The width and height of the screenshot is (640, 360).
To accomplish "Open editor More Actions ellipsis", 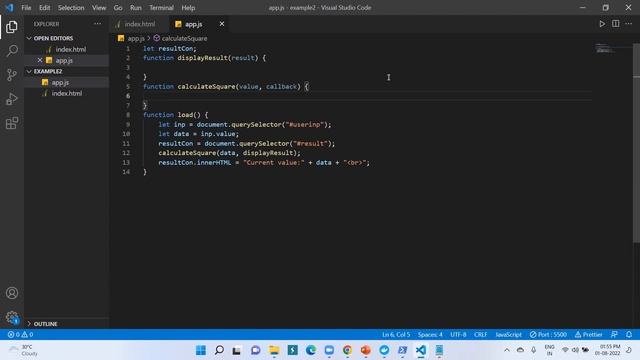I will [629, 24].
